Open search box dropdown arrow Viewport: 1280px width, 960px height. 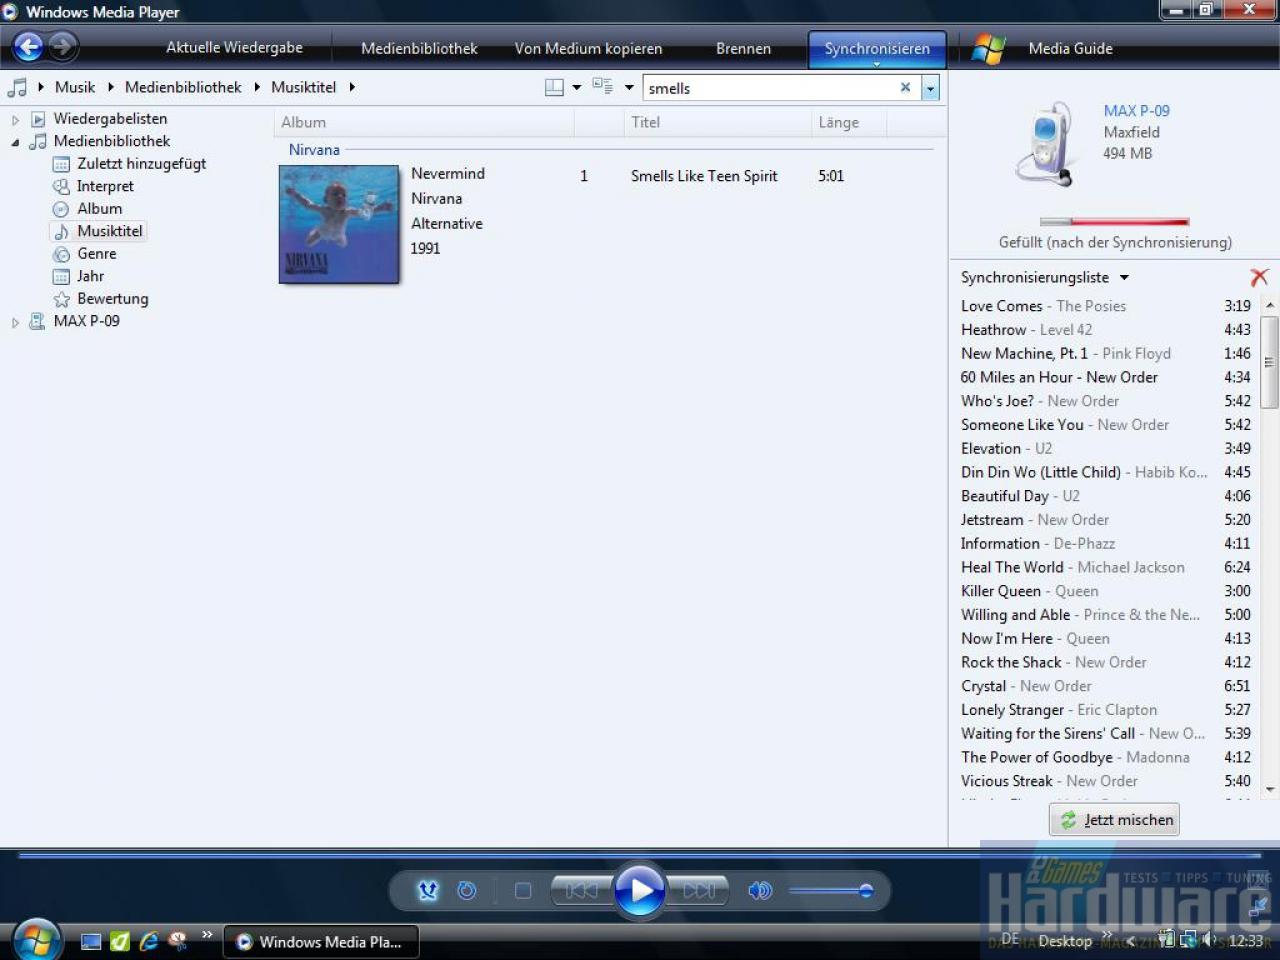(931, 88)
